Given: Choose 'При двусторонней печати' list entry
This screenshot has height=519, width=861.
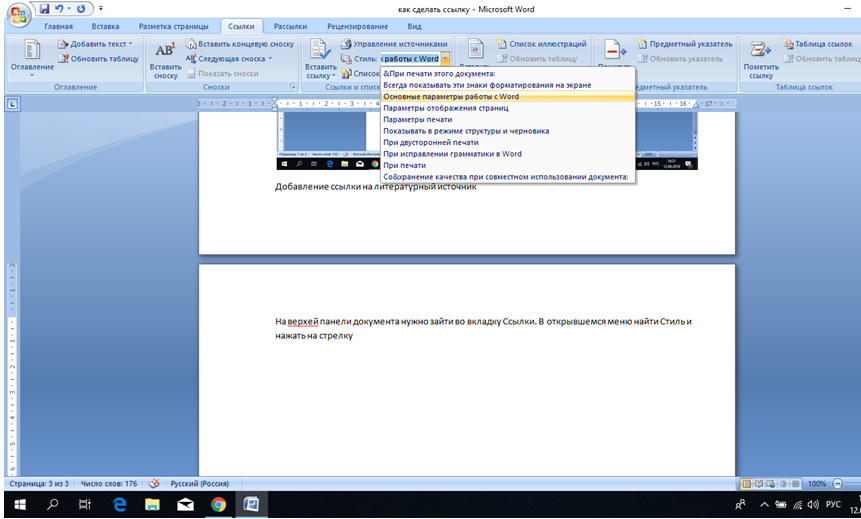Looking at the screenshot, I should [x=430, y=142].
